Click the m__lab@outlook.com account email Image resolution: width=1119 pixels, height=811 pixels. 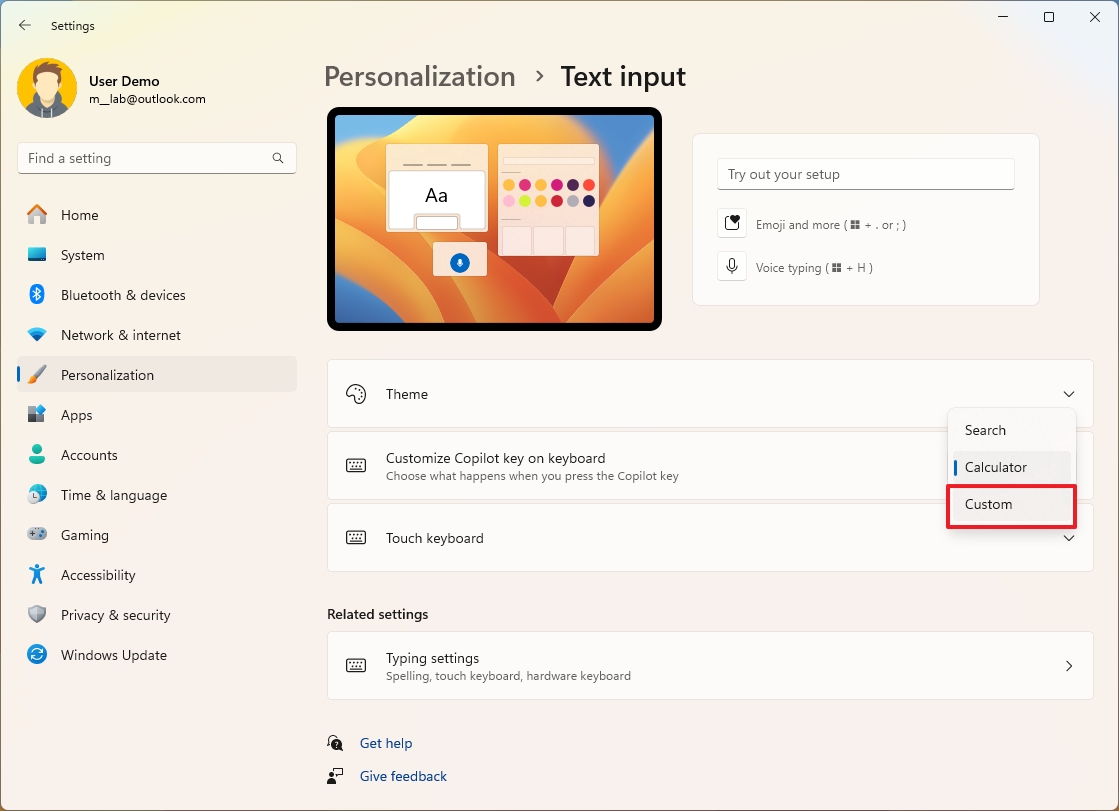pos(147,99)
